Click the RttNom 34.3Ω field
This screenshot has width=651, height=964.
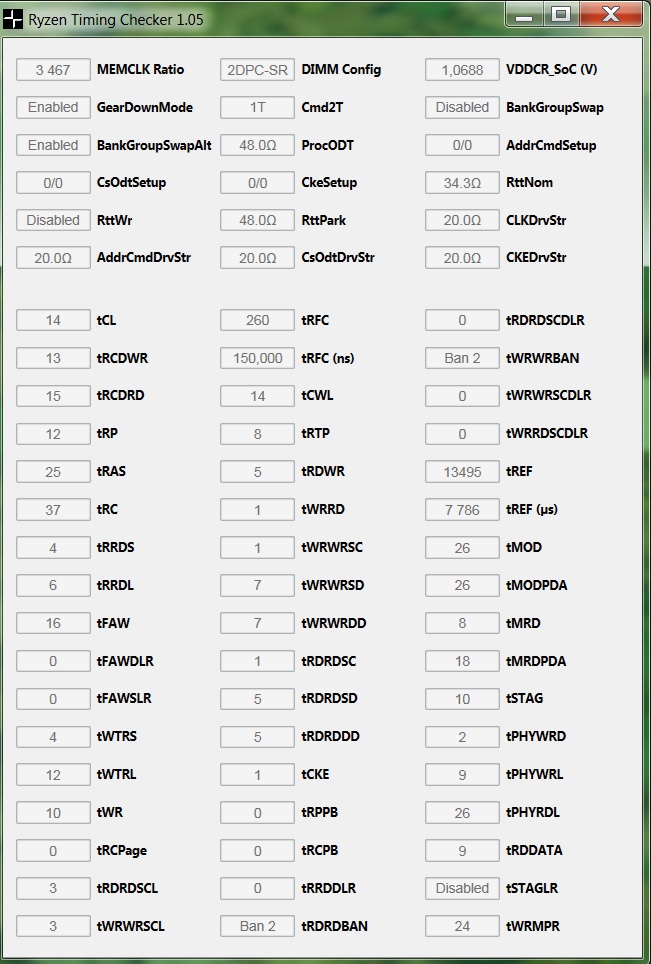coord(462,183)
